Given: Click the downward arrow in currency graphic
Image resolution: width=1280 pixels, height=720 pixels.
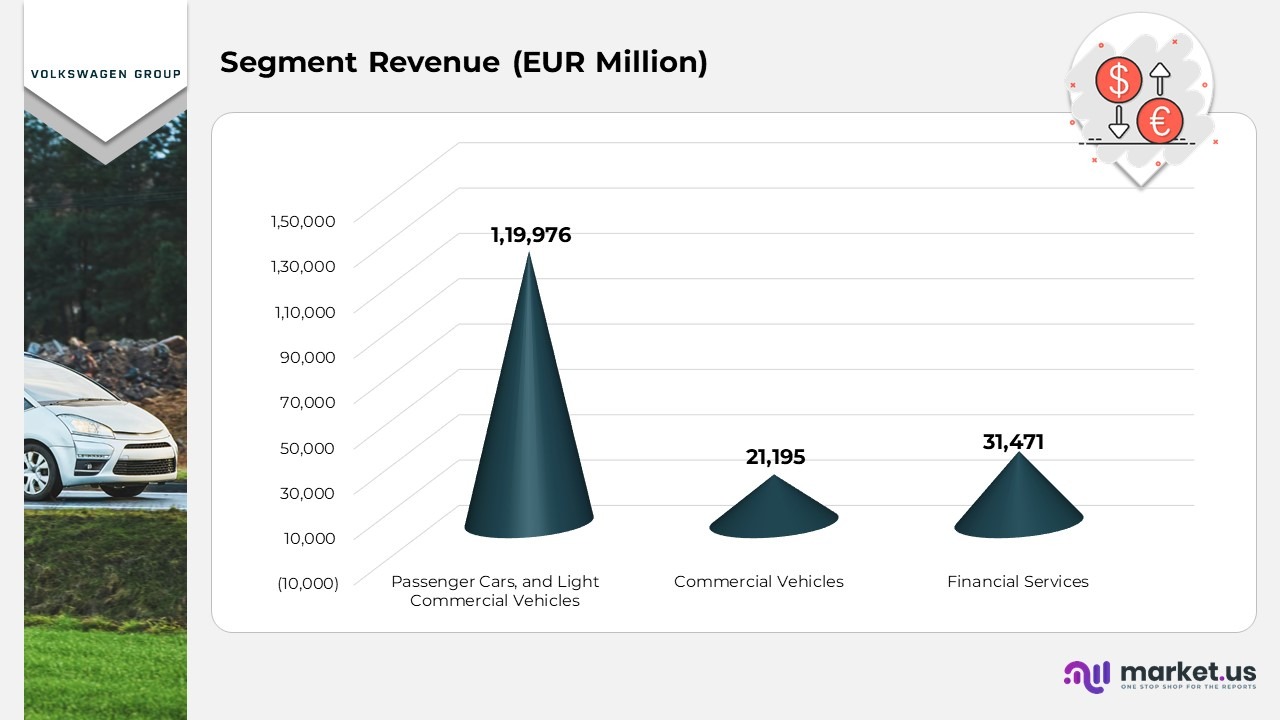Looking at the screenshot, I should pyautogui.click(x=1118, y=122).
